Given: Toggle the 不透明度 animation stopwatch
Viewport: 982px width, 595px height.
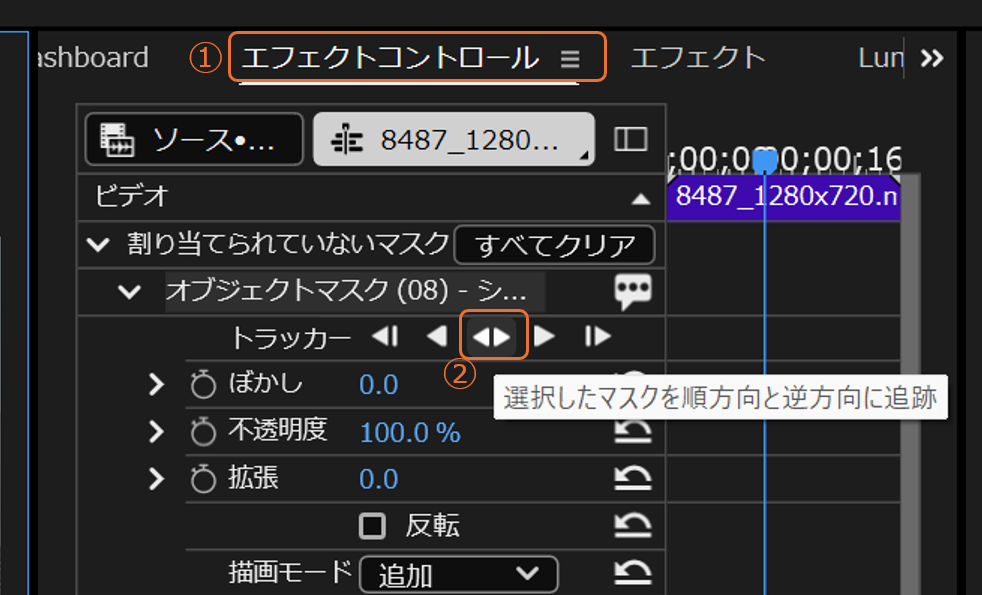Looking at the screenshot, I should (203, 431).
